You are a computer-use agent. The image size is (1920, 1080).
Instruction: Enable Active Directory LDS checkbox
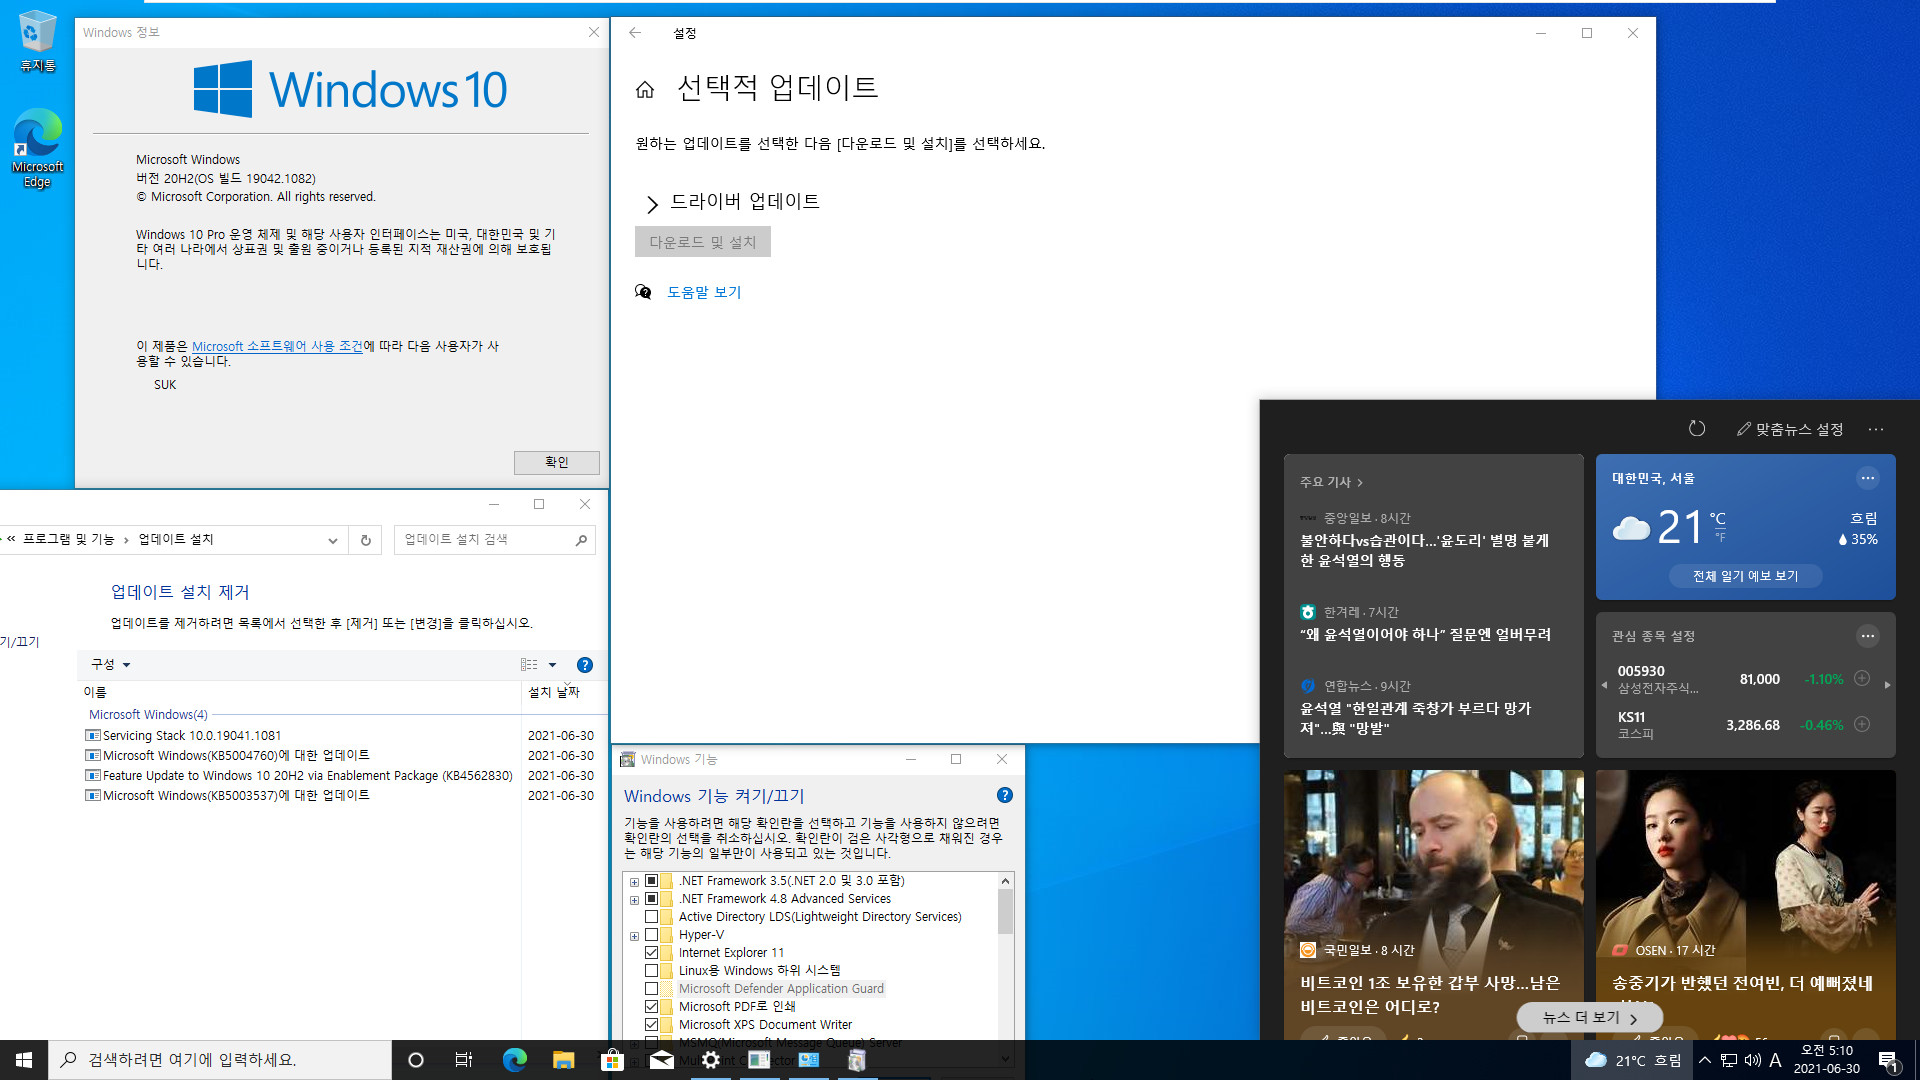click(x=651, y=917)
